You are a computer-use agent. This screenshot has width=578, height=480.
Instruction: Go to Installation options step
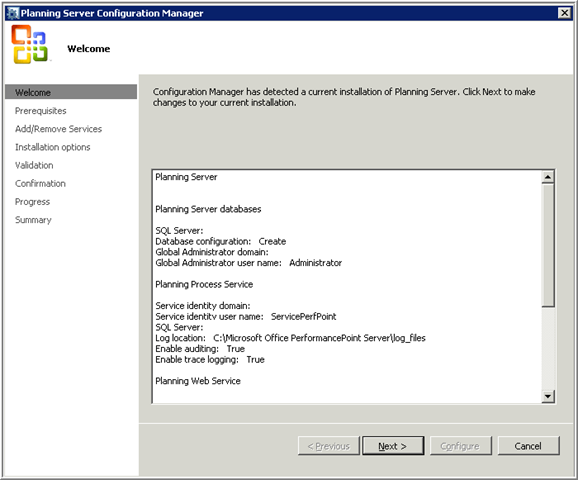[x=52, y=147]
